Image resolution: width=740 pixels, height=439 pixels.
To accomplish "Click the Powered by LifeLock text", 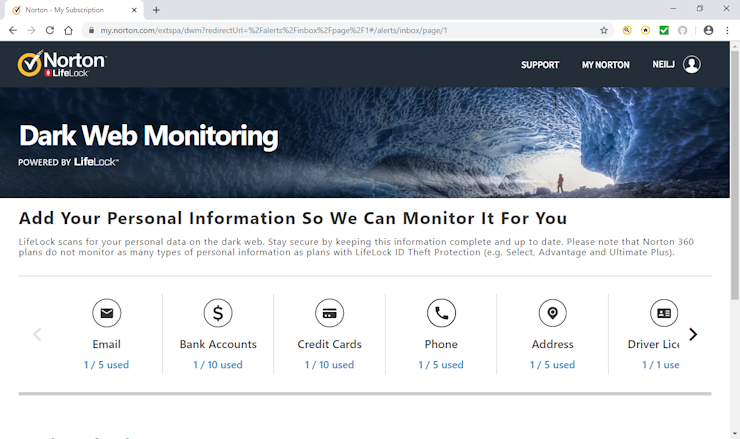I will (68, 162).
